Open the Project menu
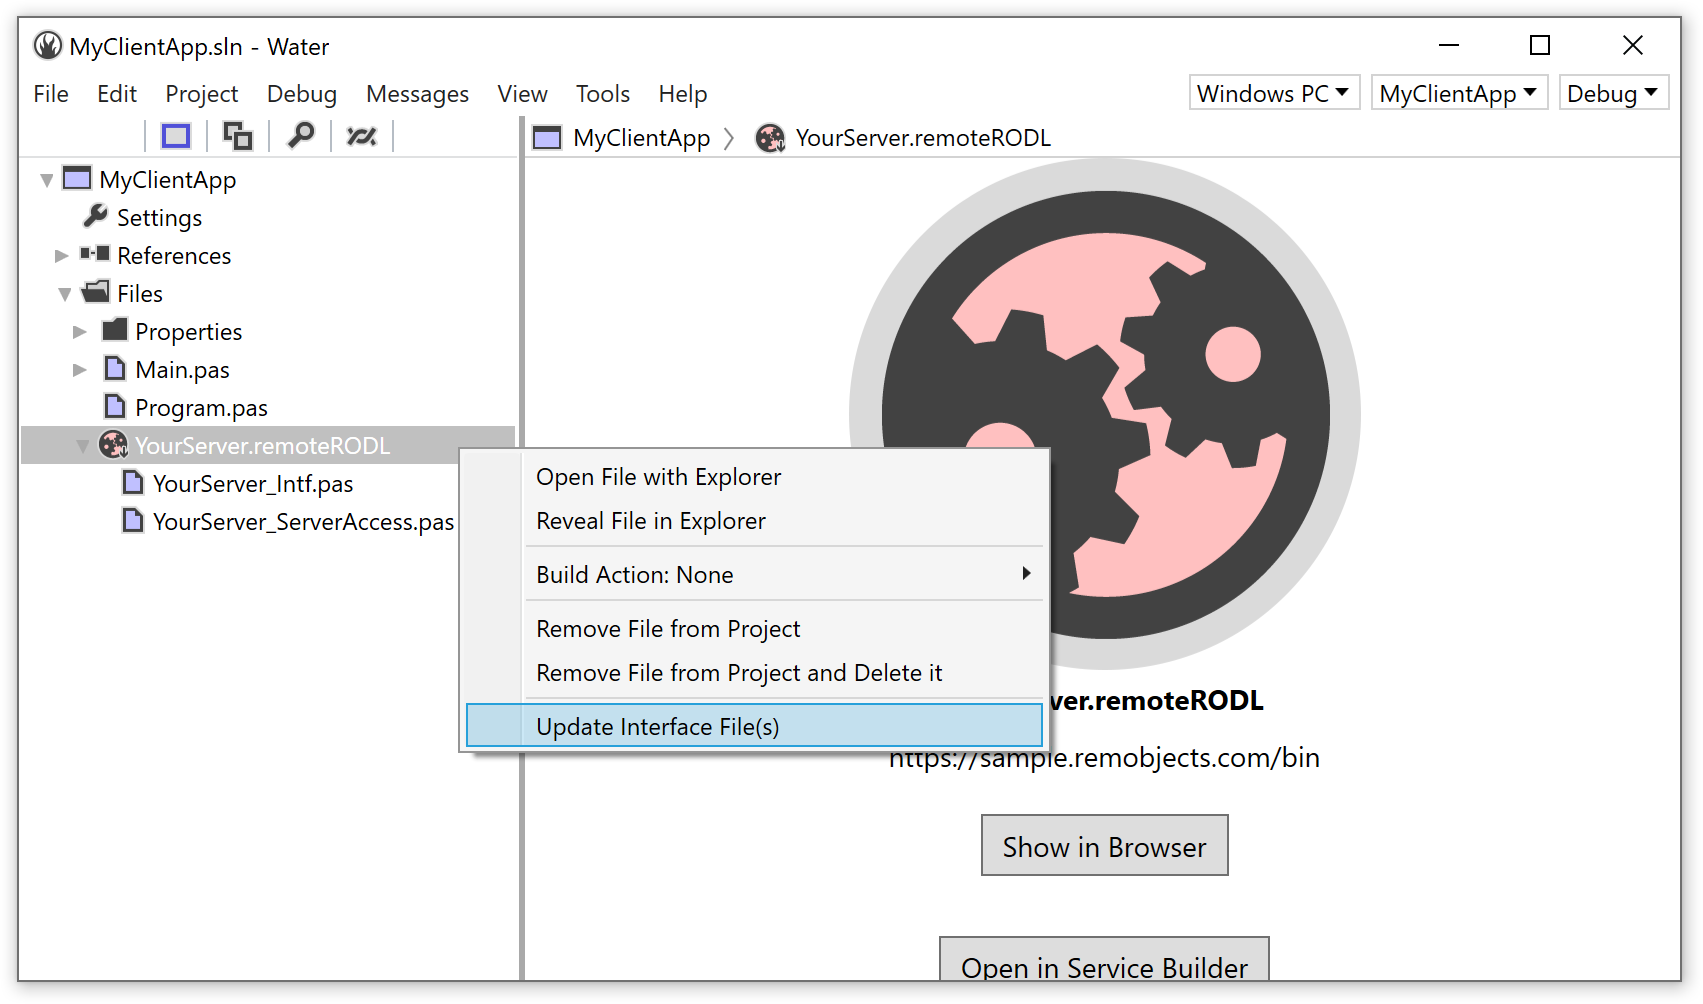 point(202,94)
